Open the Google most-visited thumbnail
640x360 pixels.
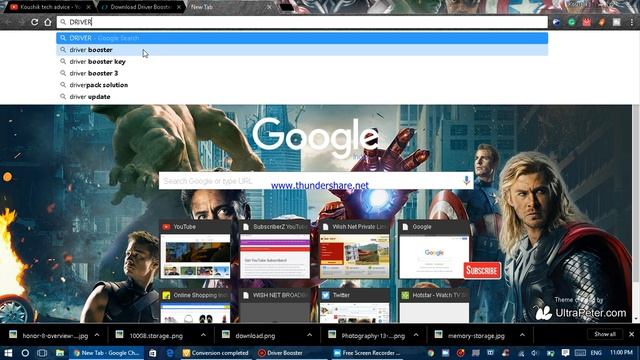pyautogui.click(x=434, y=249)
